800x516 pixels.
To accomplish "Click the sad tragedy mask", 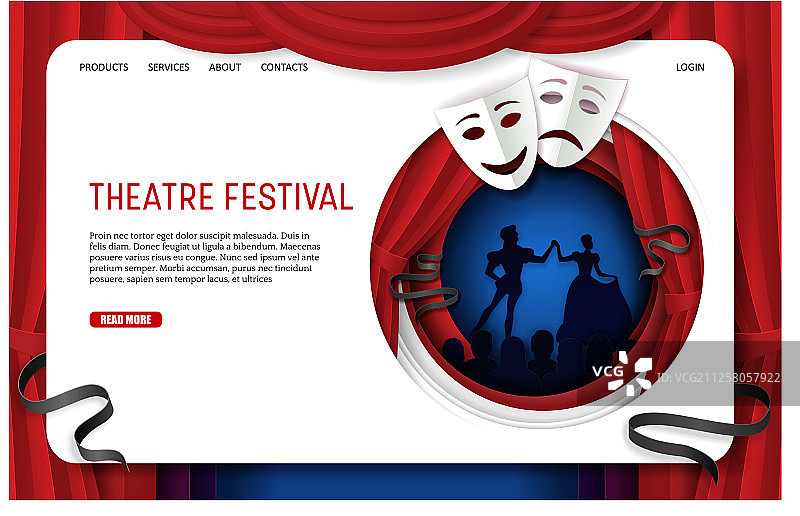I will click(x=577, y=112).
